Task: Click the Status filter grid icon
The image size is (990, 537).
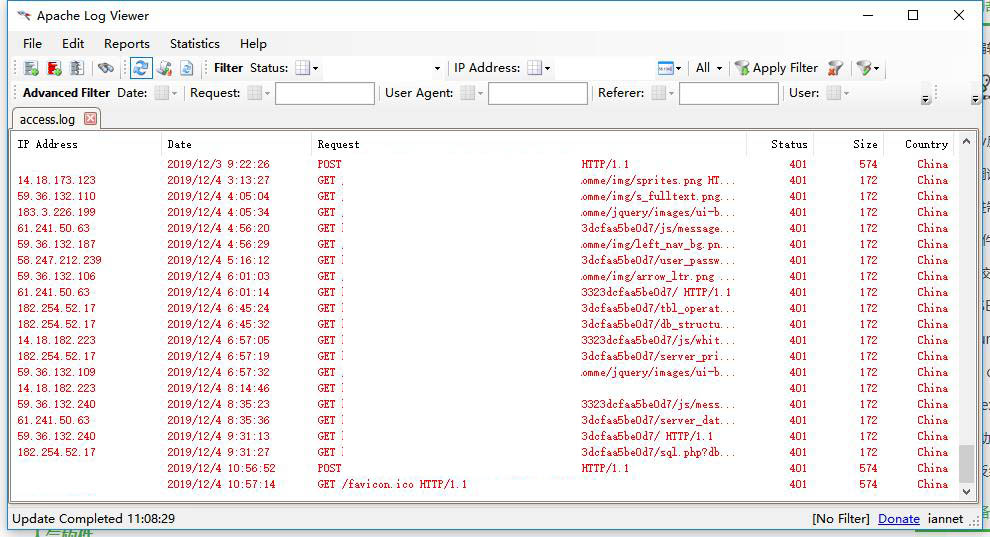Action: [x=303, y=68]
